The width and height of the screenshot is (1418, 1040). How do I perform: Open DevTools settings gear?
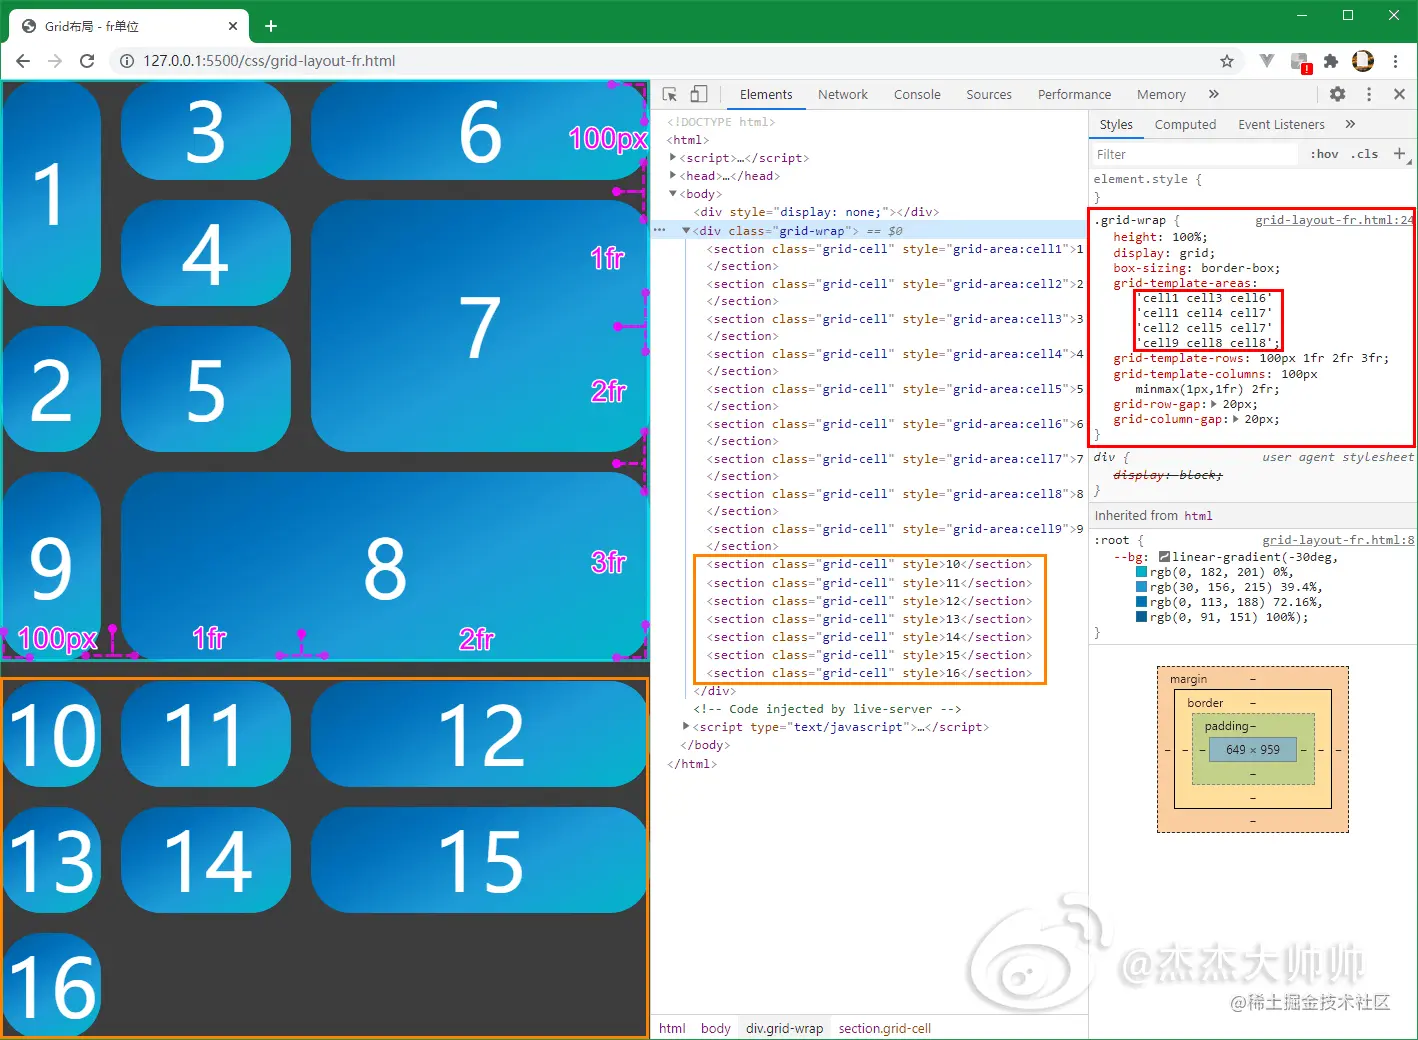(x=1338, y=94)
